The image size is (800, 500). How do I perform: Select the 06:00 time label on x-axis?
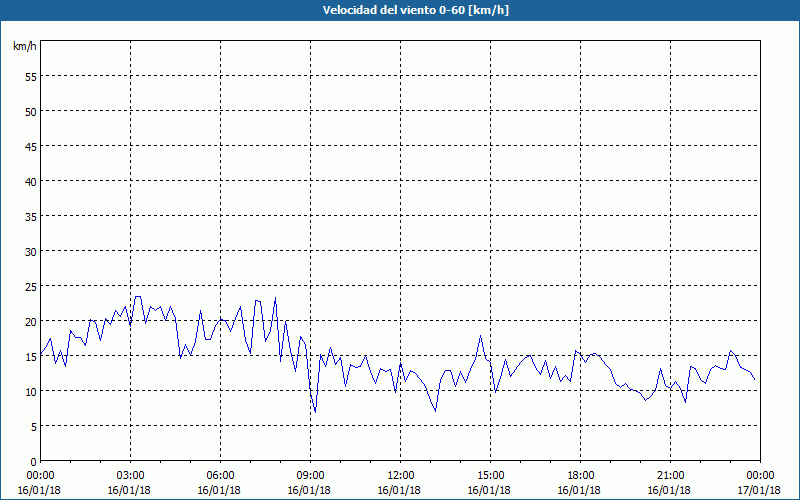(x=220, y=475)
